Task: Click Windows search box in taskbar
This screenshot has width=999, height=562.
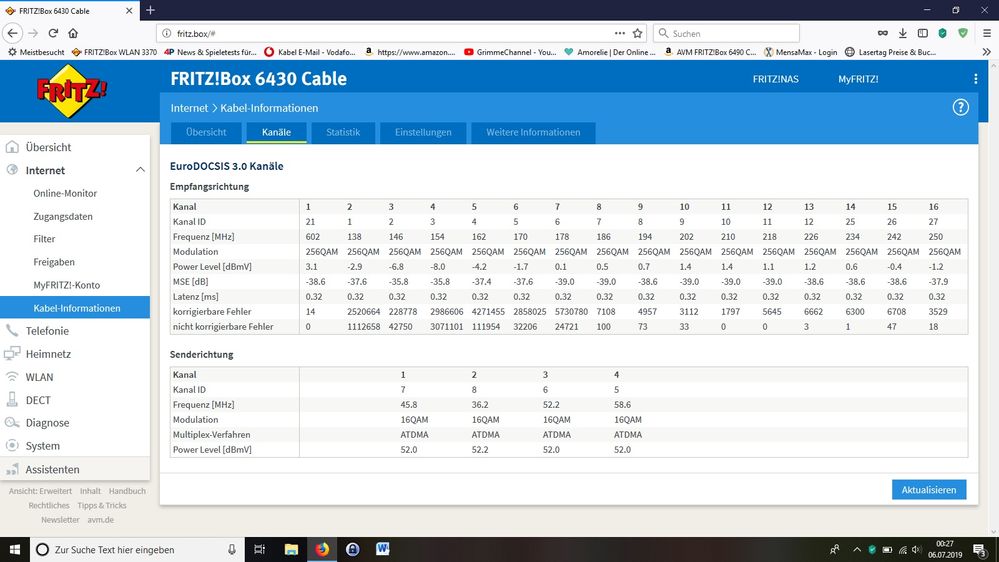Action: 137,549
